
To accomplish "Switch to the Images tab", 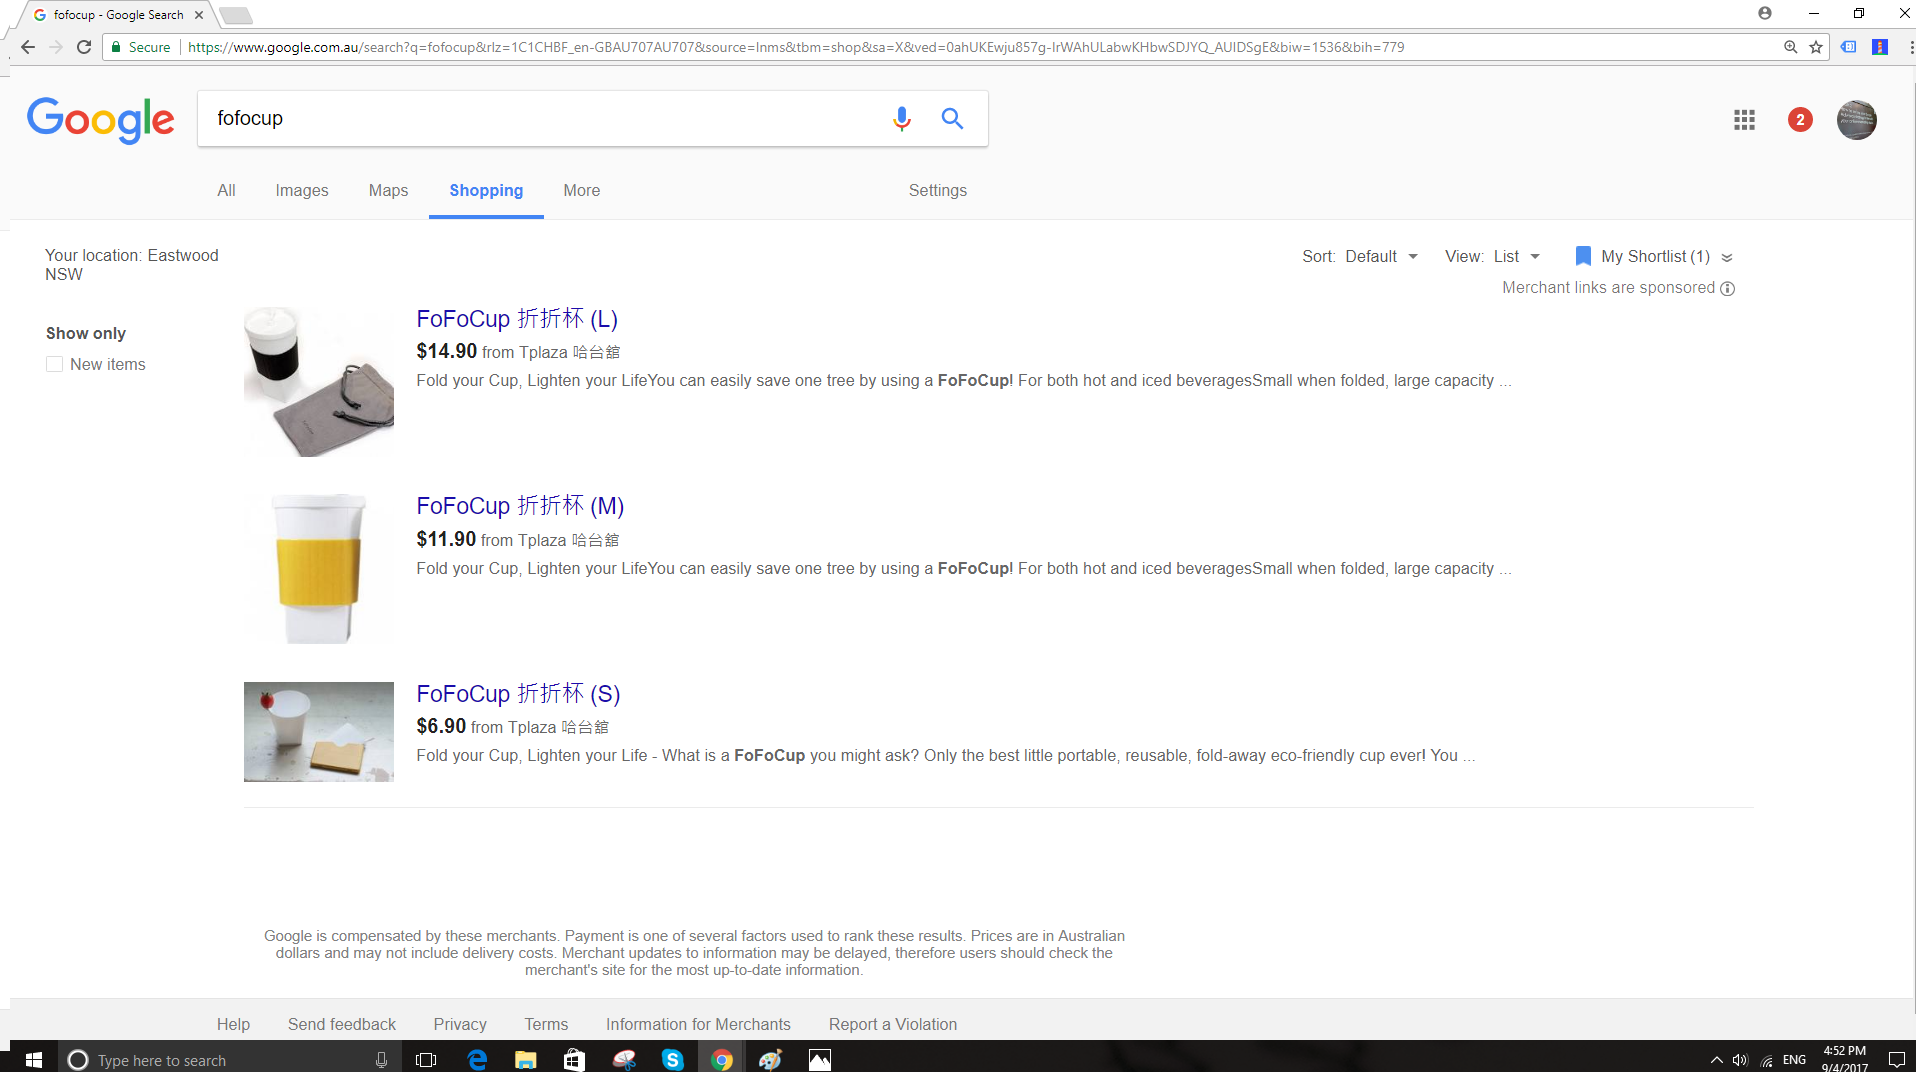I will [x=302, y=190].
